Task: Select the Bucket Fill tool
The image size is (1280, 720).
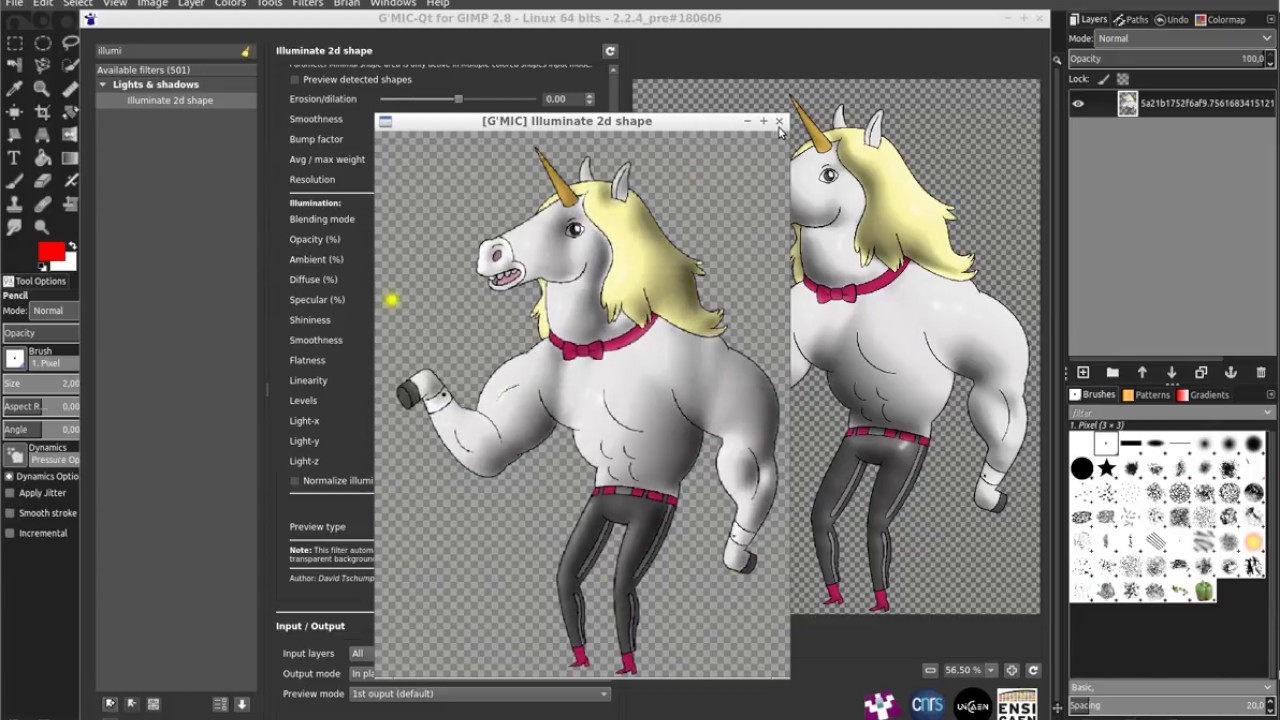Action: 42,158
